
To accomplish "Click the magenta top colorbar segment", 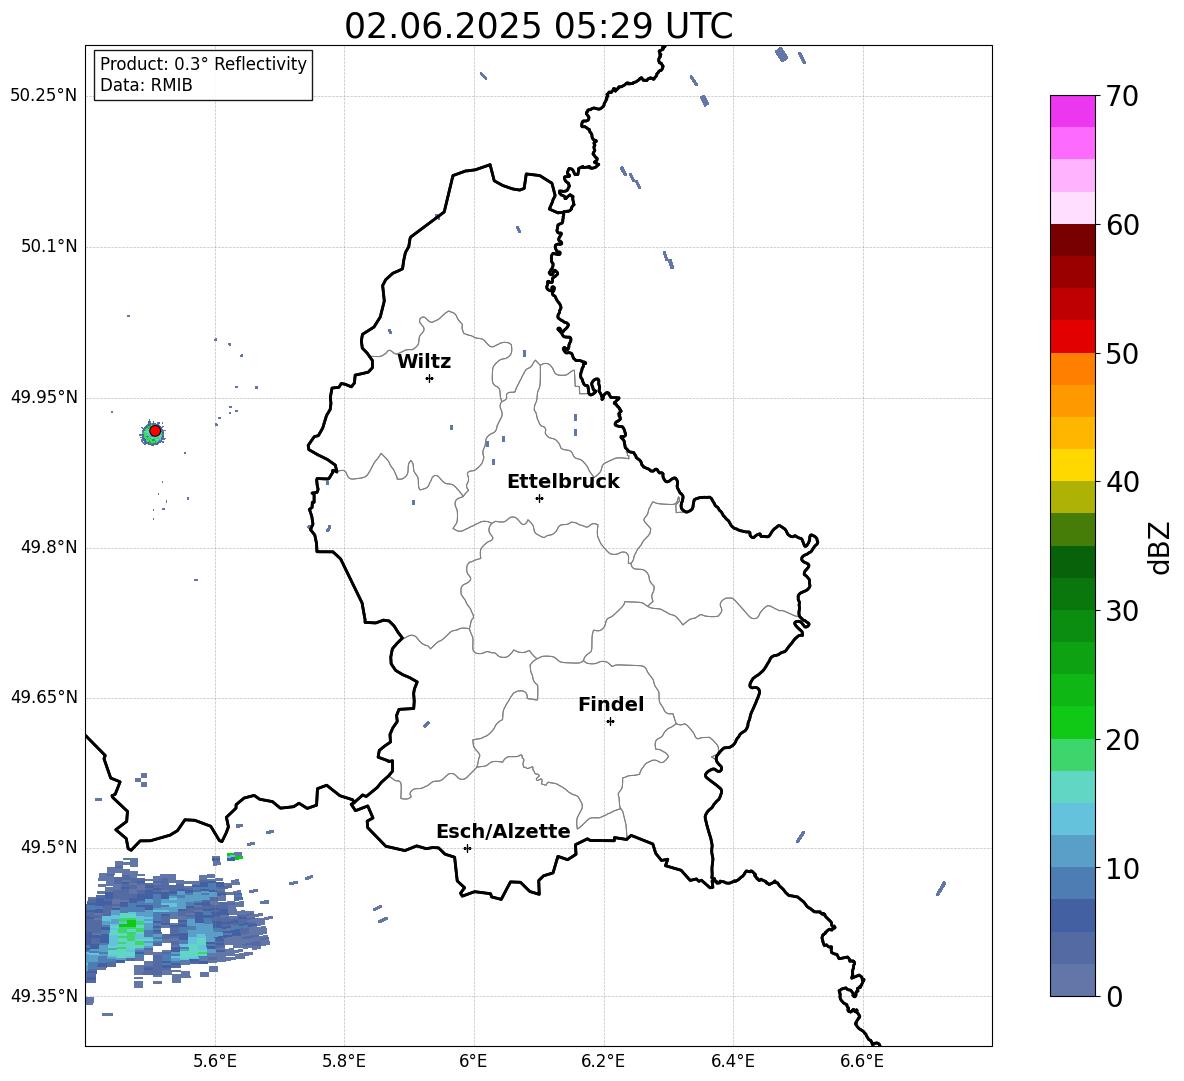I will tap(1073, 111).
